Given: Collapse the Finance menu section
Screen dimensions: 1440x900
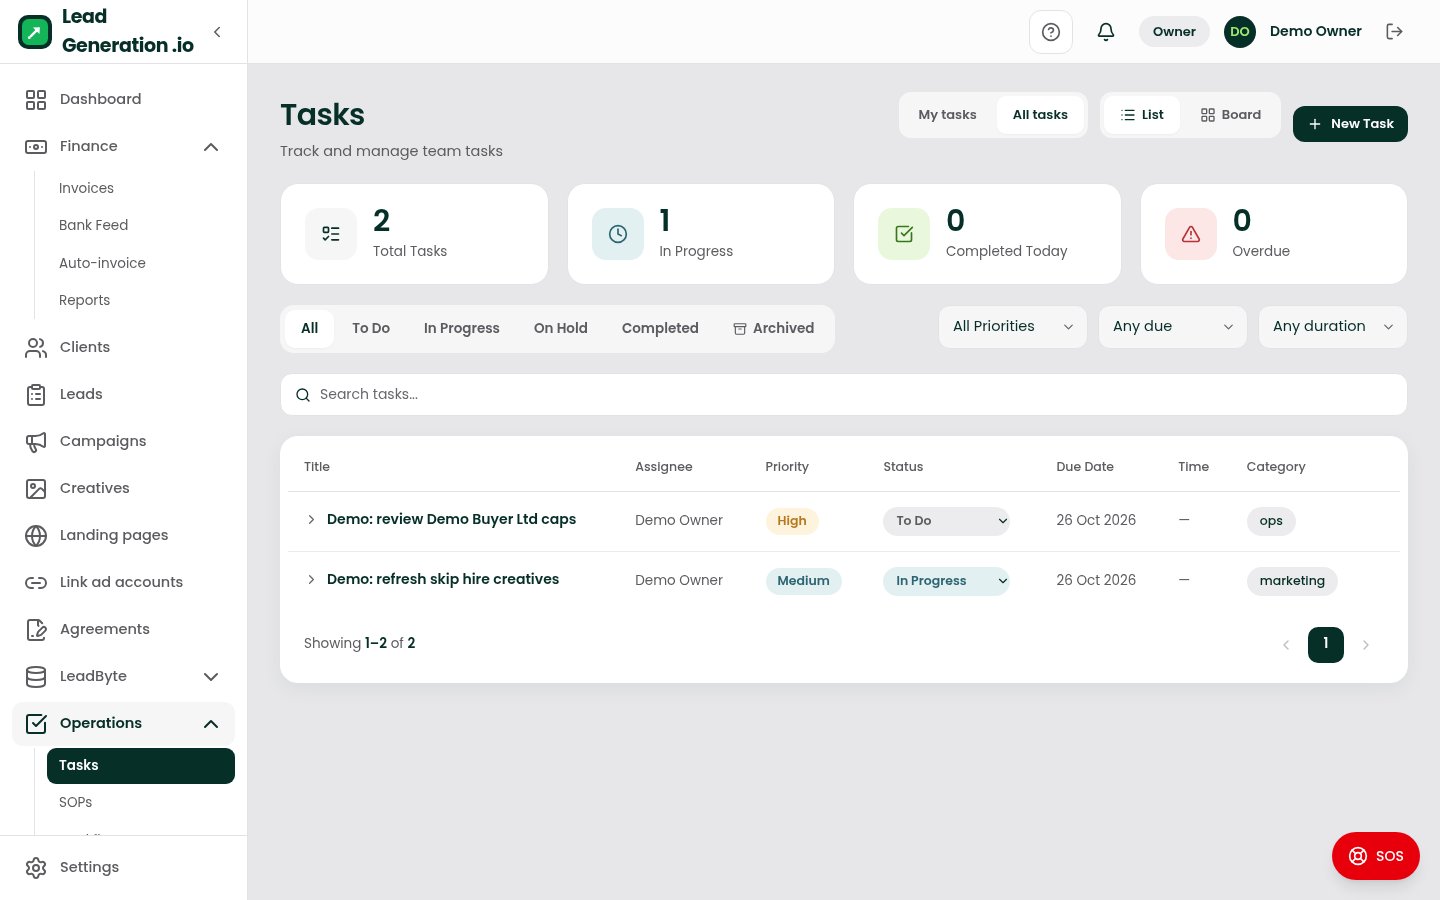Looking at the screenshot, I should pos(211,147).
